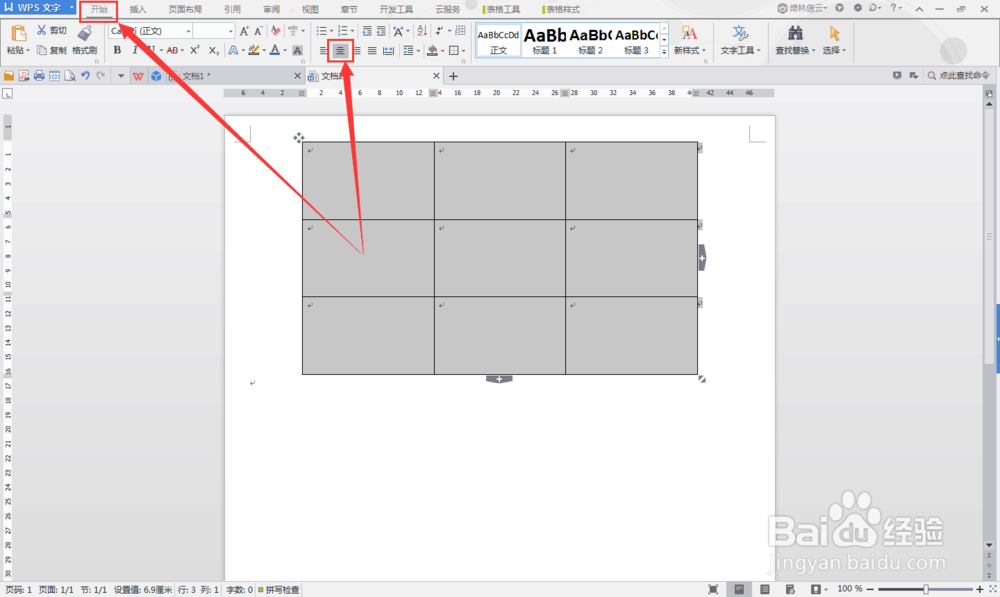Click the sort A-Z icon

(422, 31)
